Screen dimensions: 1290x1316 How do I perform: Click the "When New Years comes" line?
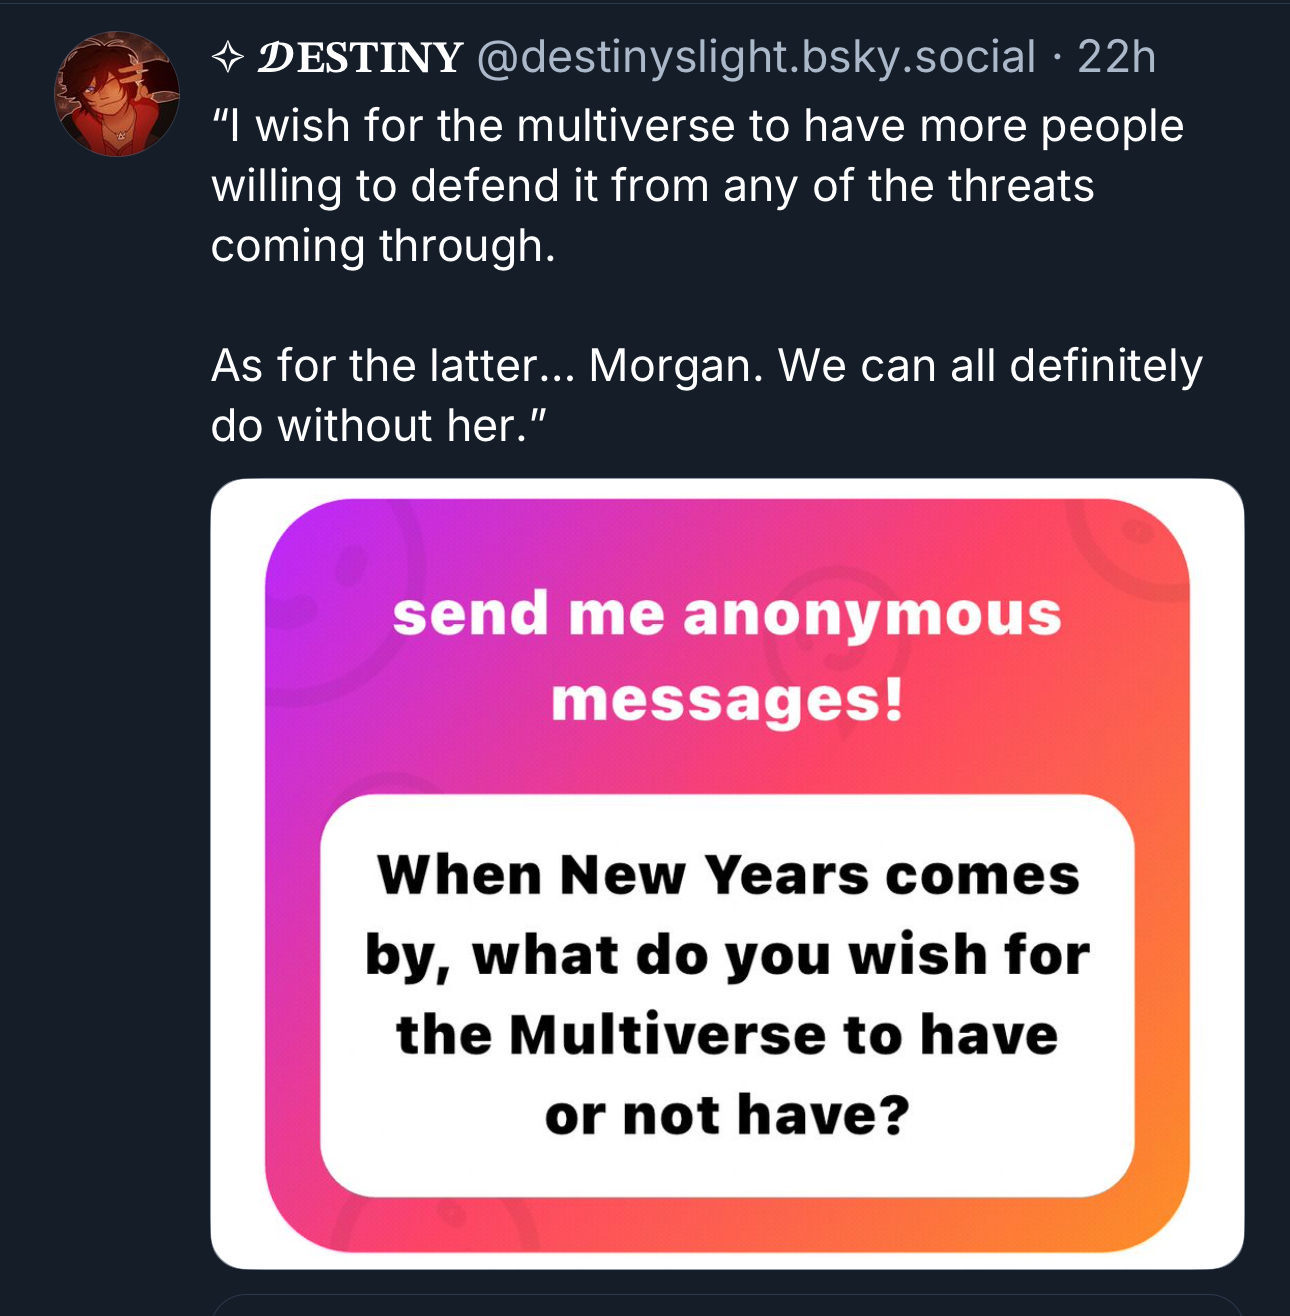coord(728,875)
